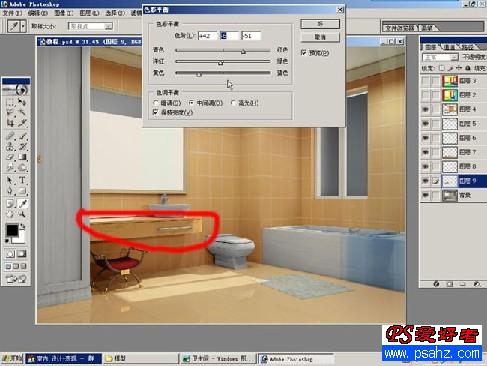This screenshot has width=487, height=366.
Task: Switch to Adobe Photoshop taskbar button
Action: 296,359
